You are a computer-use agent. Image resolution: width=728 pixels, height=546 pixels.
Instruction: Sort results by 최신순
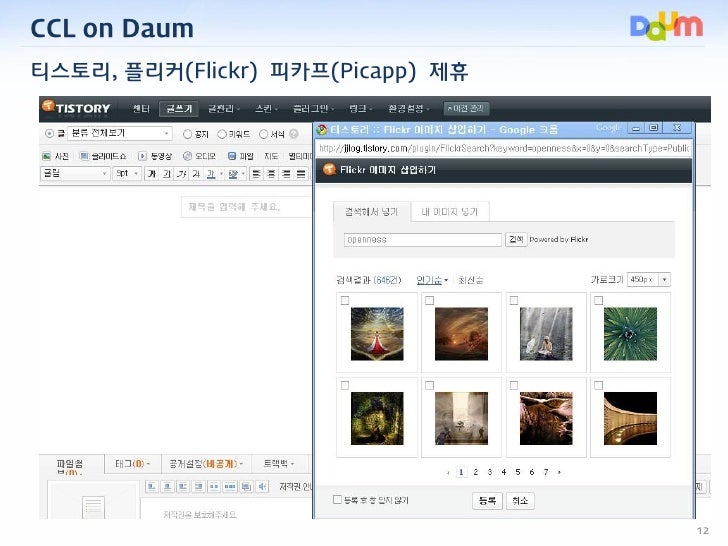tap(470, 280)
